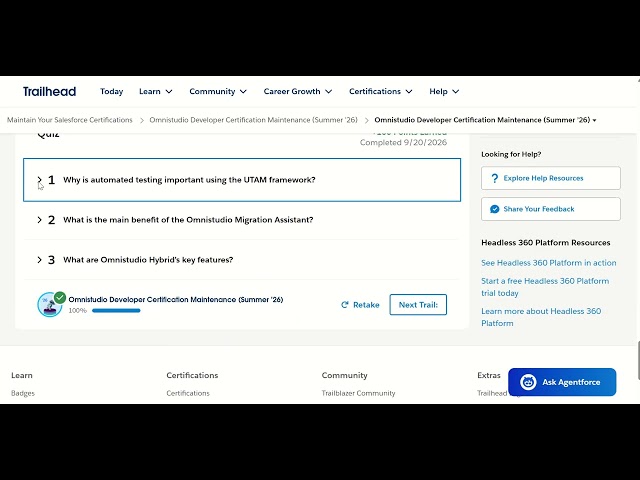Click the Certifications menu chevron
The width and height of the screenshot is (640, 480).
pos(409,92)
